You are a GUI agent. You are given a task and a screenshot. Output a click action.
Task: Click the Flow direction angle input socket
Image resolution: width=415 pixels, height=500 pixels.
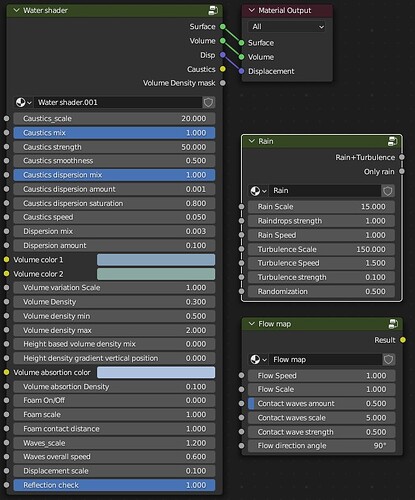(242, 446)
